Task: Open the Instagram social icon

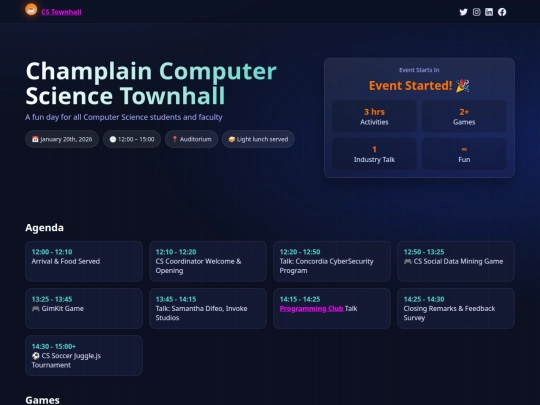Action: point(476,12)
